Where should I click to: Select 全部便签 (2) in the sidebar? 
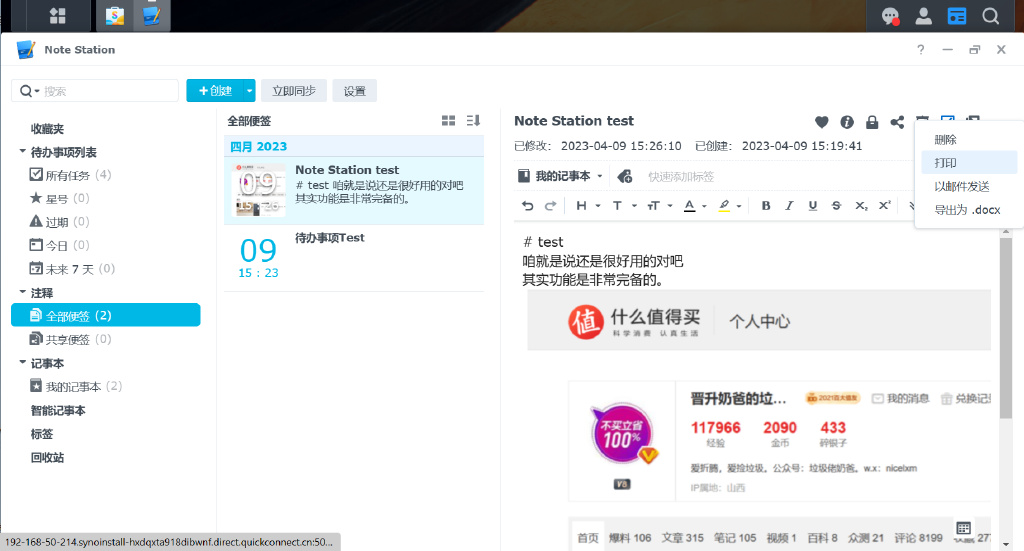[106, 315]
